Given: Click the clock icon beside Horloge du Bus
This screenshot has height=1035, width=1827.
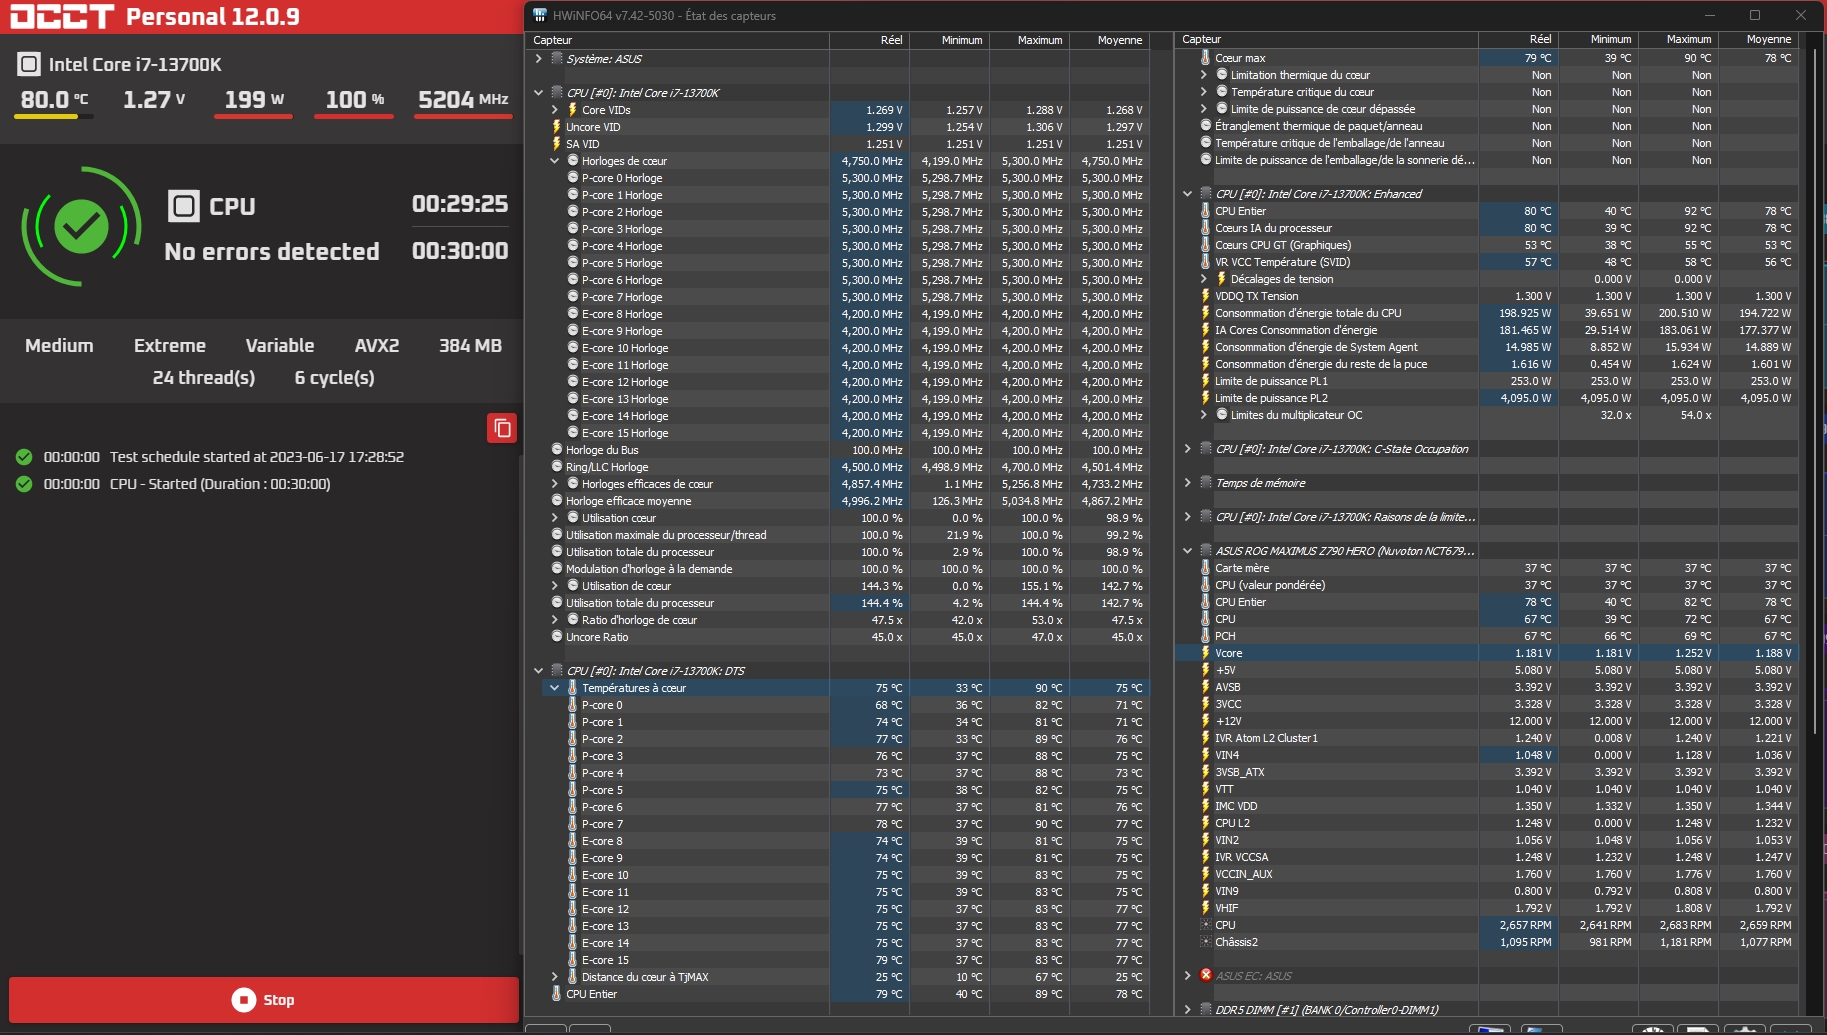Looking at the screenshot, I should 557,450.
